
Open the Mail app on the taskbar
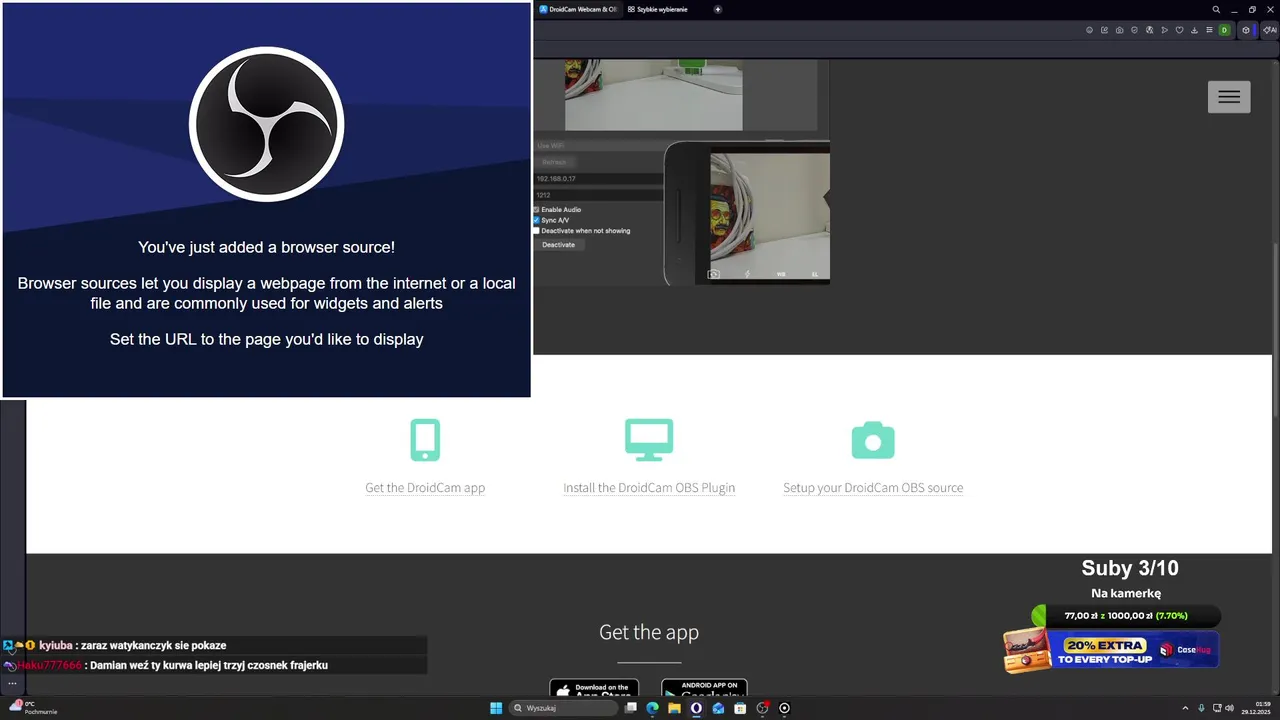click(x=718, y=708)
